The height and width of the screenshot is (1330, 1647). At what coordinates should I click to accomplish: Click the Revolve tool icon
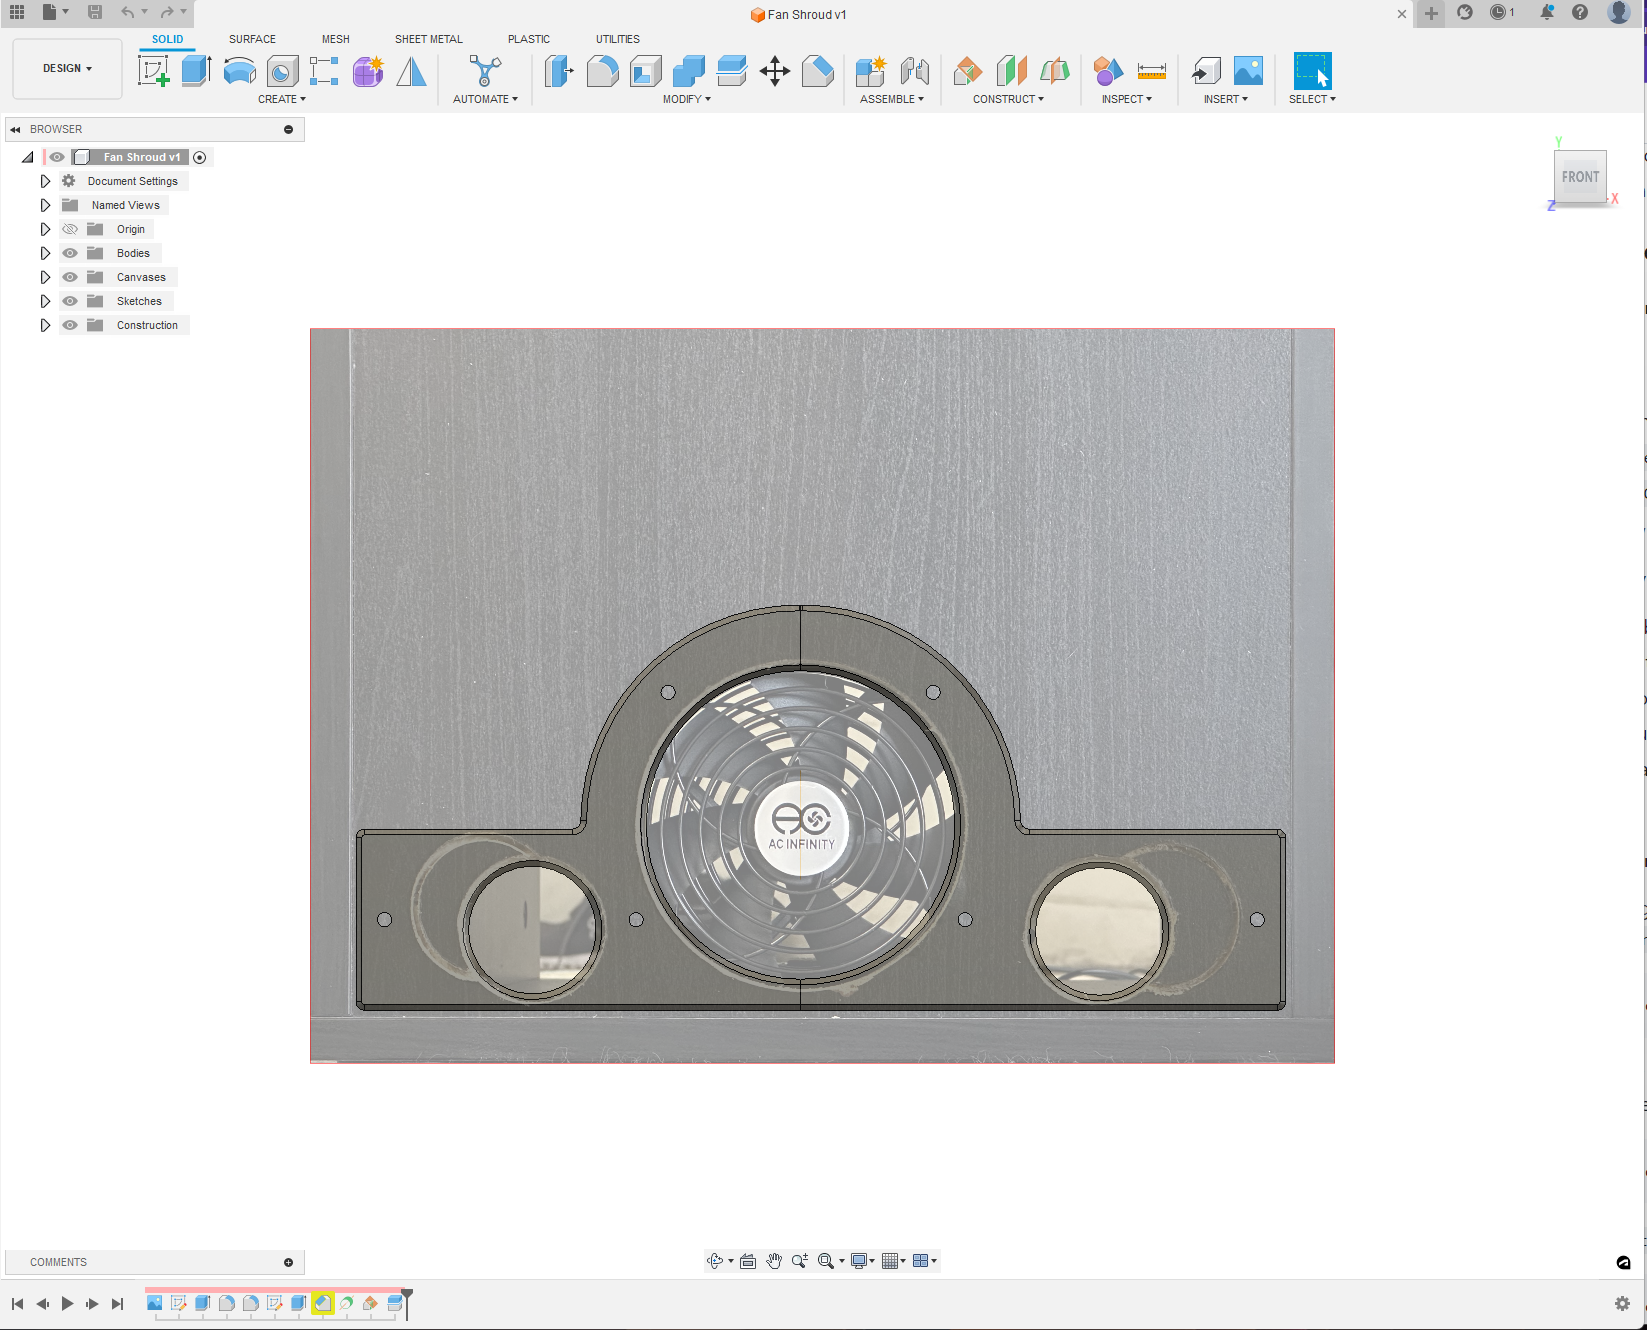tap(239, 71)
